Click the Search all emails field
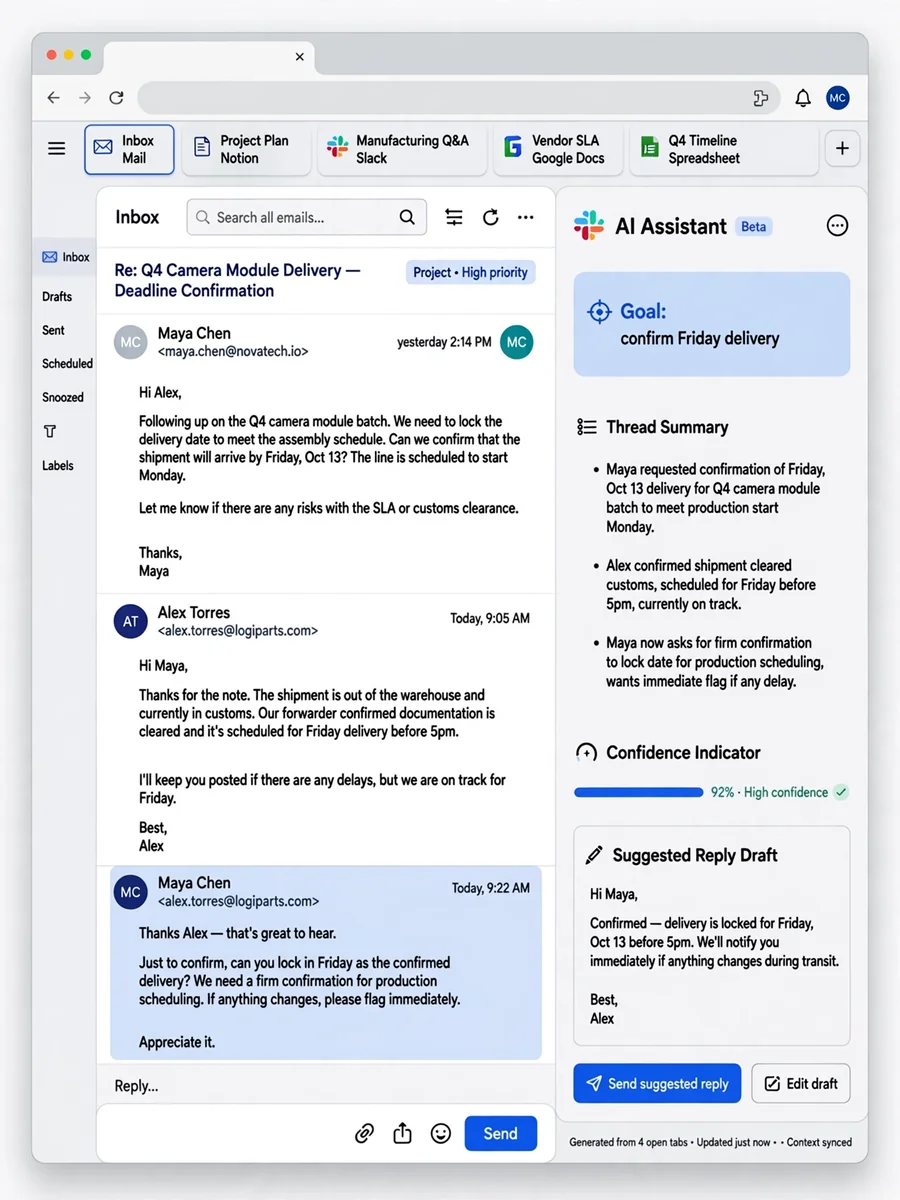This screenshot has height=1200, width=900. pos(307,217)
